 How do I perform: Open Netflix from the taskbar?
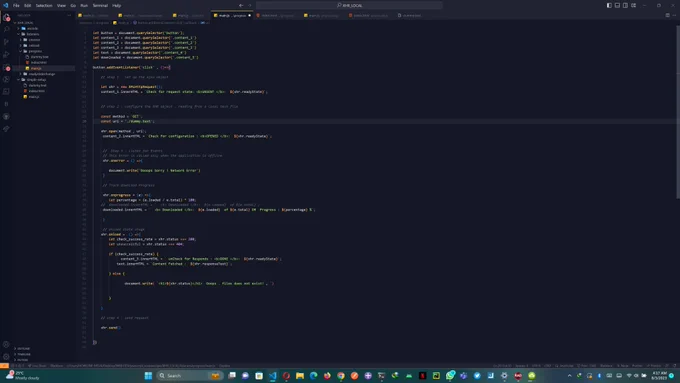click(x=422, y=376)
